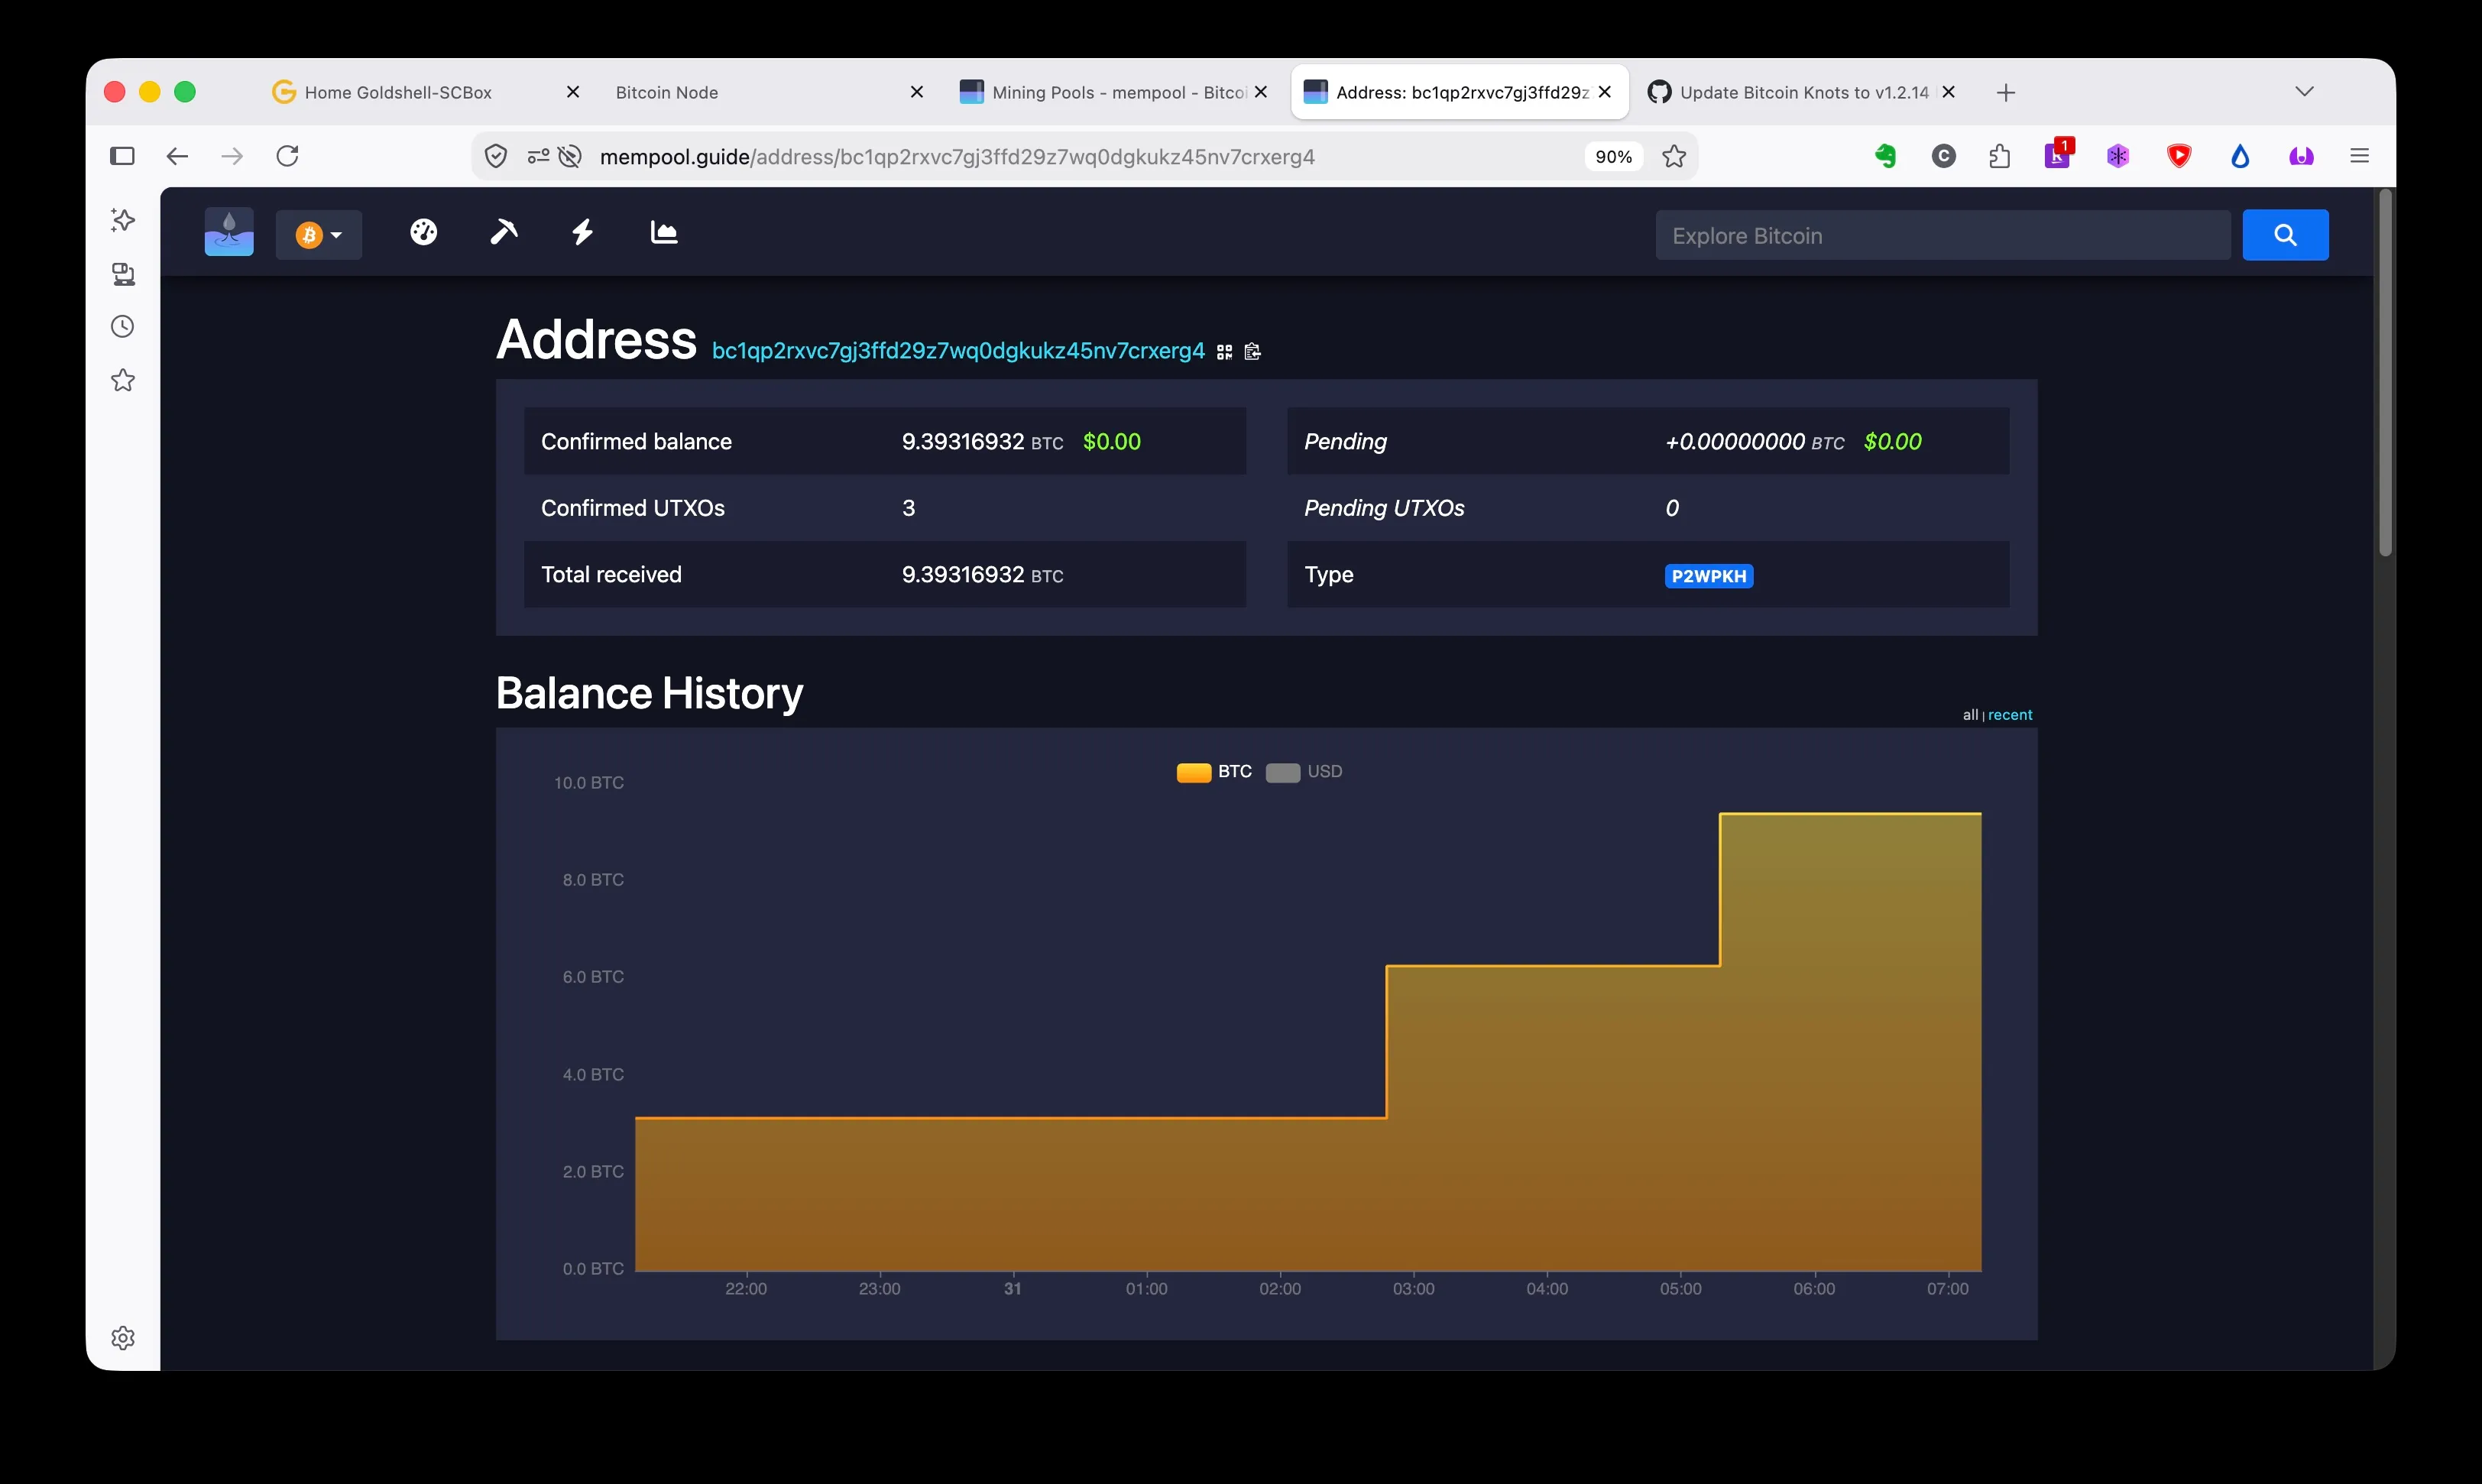
Task: Click the page vertical scrollbar
Action: pos(2385,373)
